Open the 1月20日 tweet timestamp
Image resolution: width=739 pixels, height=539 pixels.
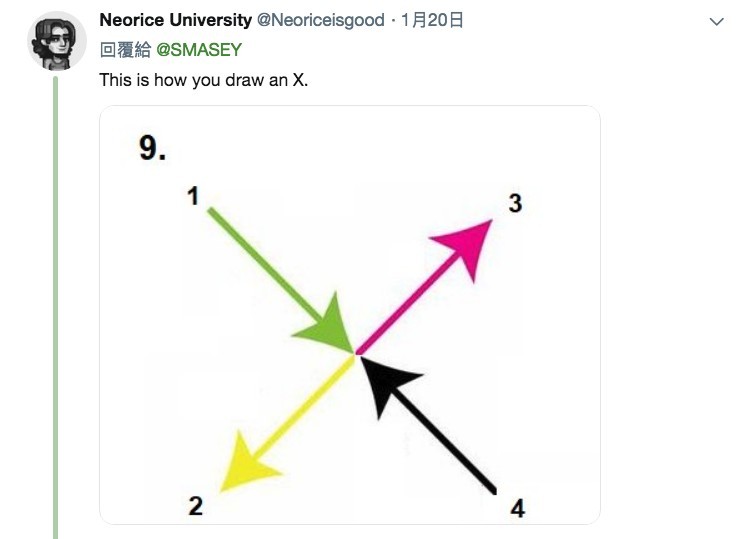432,20
